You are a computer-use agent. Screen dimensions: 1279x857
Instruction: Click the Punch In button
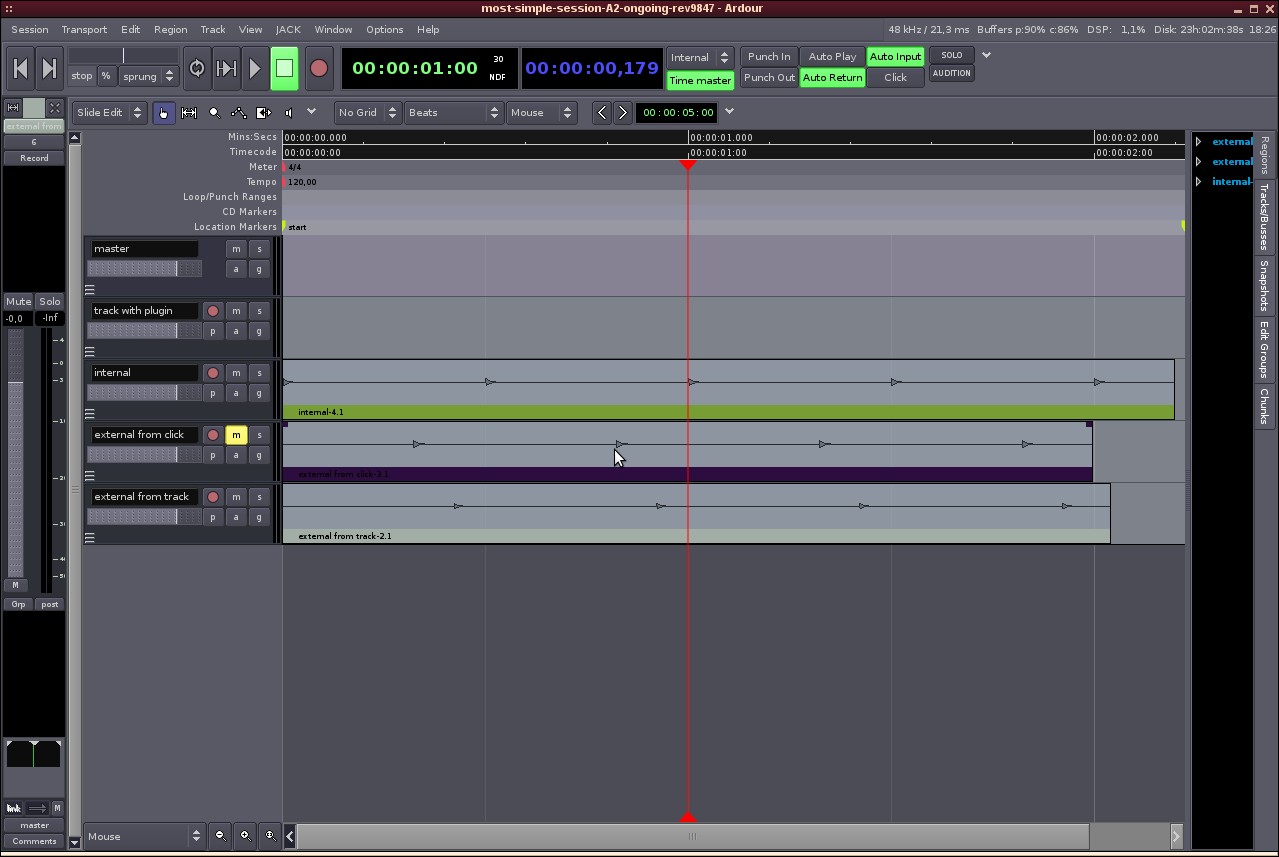coord(769,57)
